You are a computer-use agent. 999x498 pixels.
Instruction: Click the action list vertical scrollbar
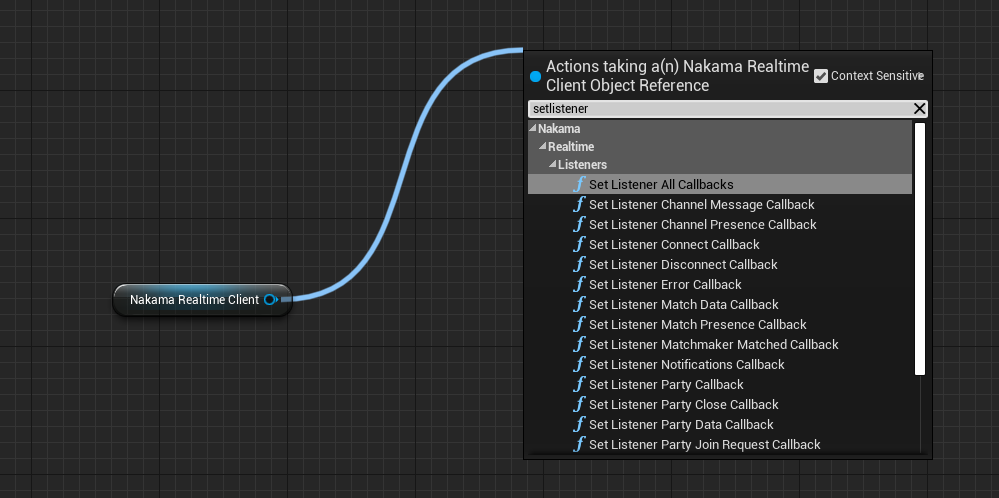coord(919,248)
